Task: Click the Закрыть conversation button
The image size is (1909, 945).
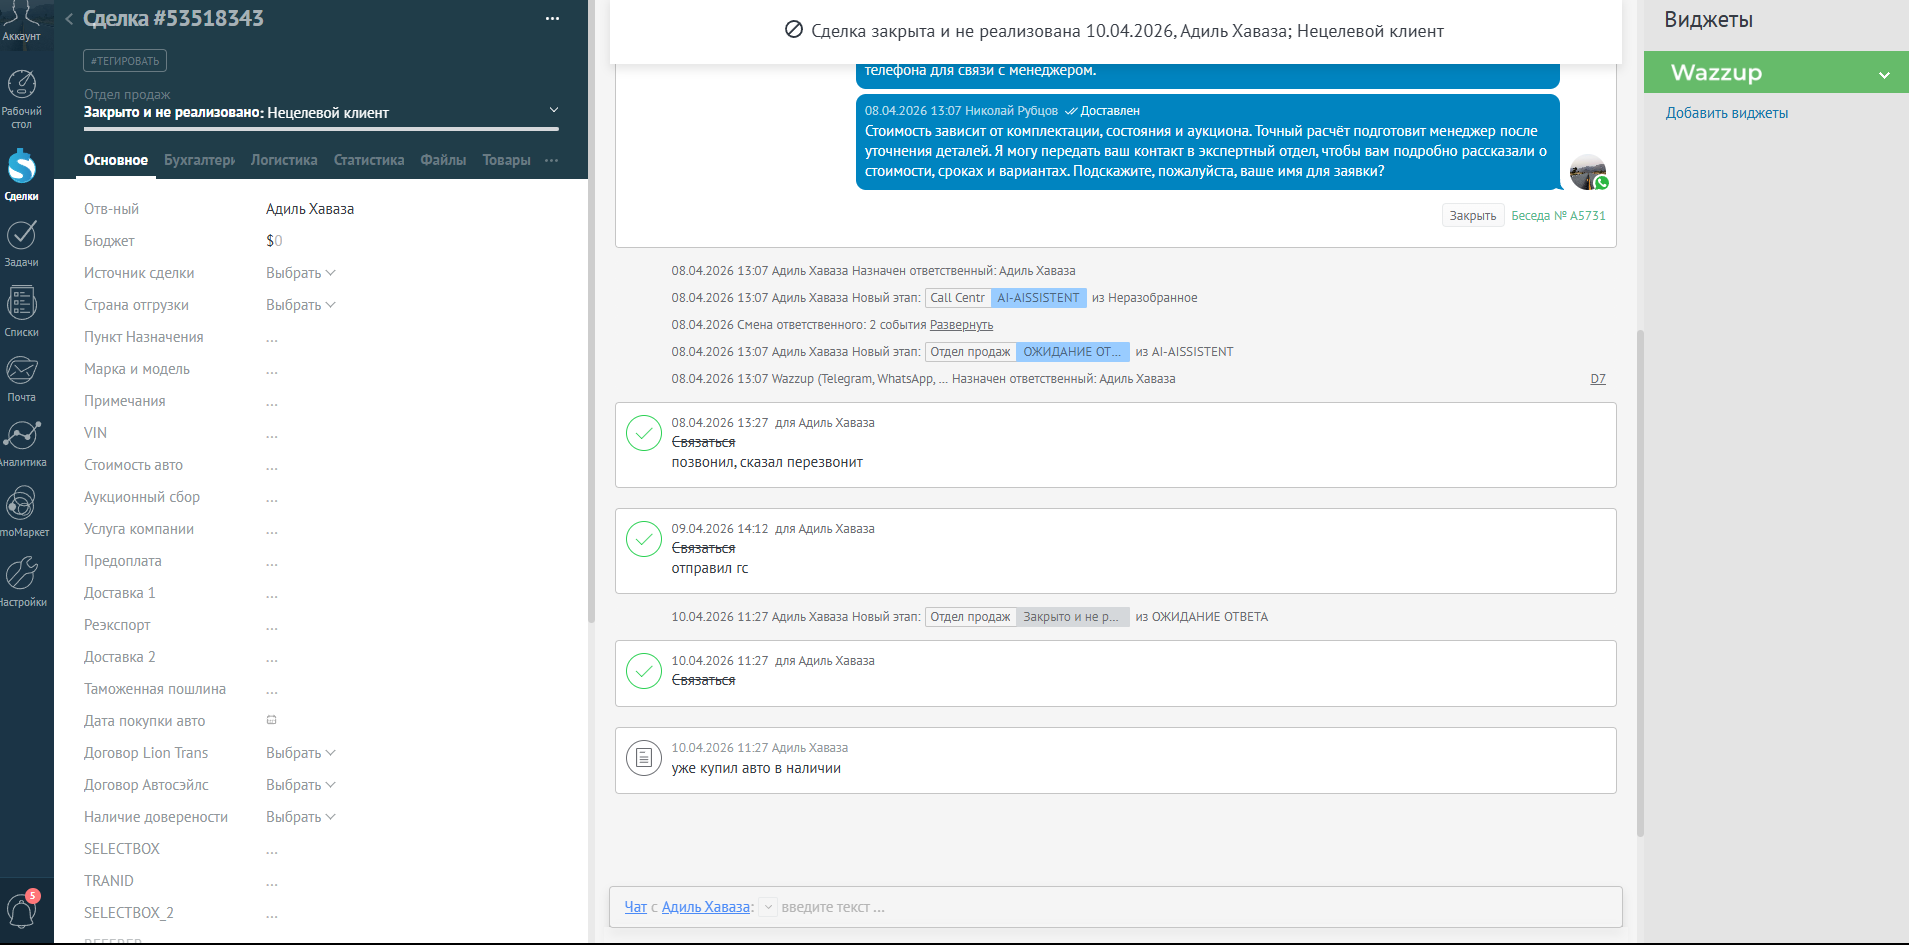Action: pos(1473,216)
